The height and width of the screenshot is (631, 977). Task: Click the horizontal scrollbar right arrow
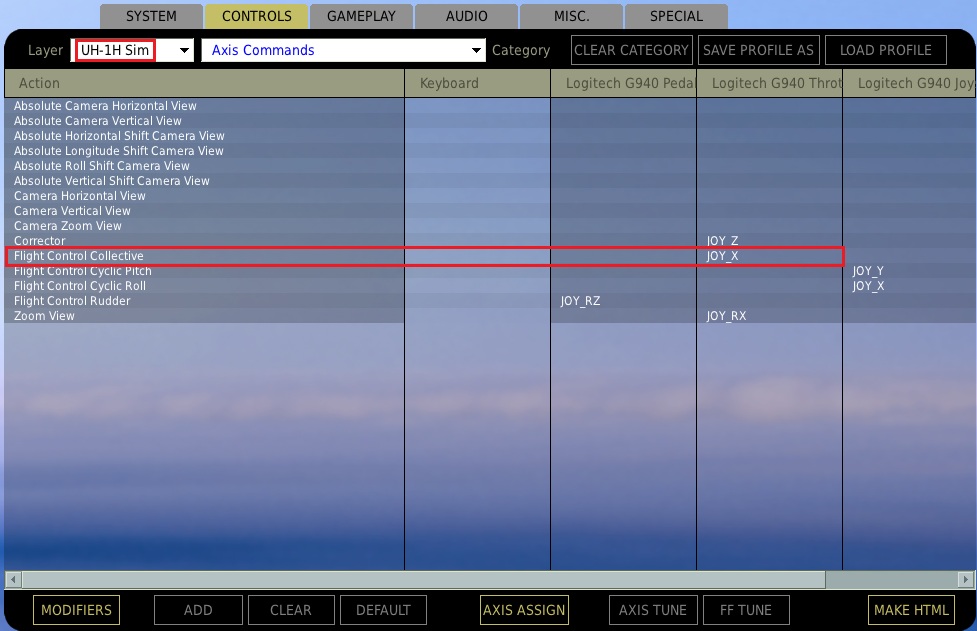pos(965,580)
